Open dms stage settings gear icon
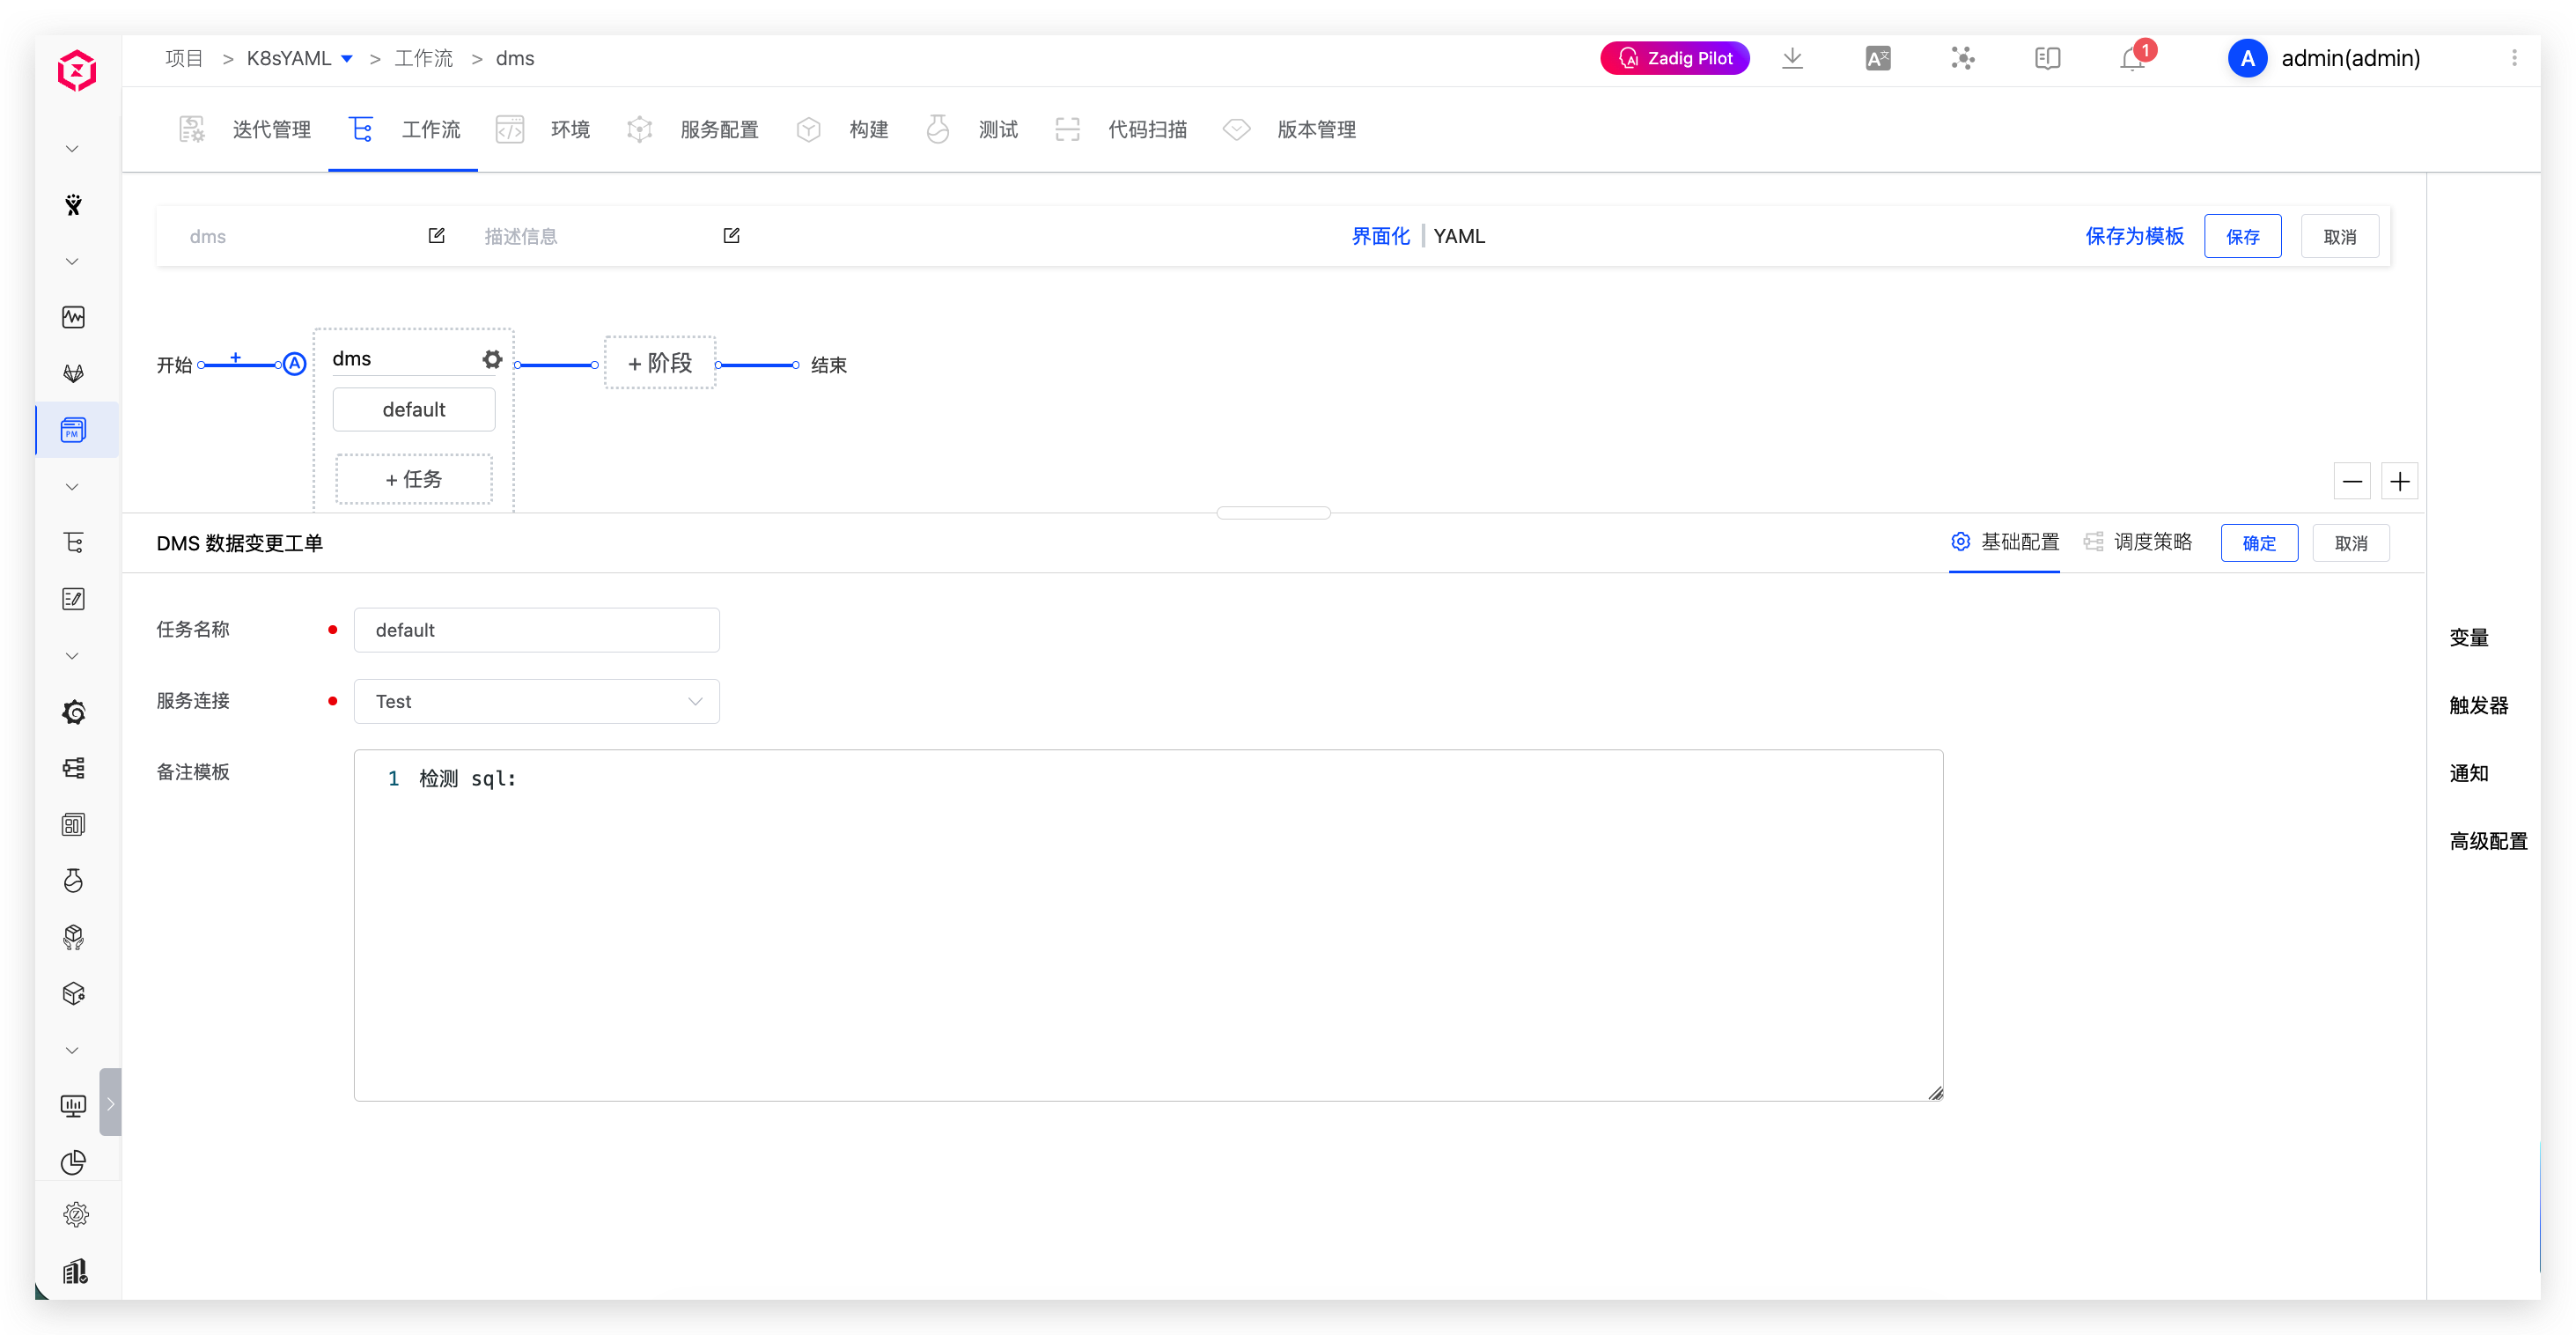The image size is (2576, 1335). (492, 359)
